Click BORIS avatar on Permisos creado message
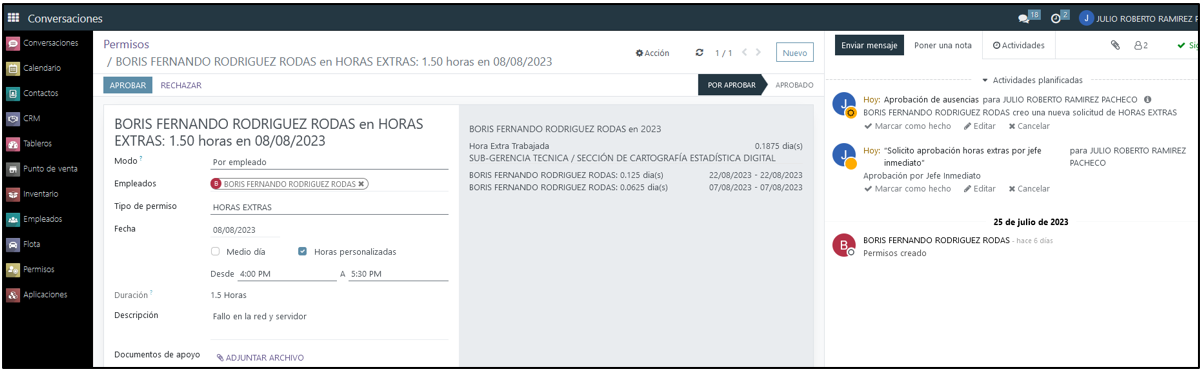 tap(845, 246)
